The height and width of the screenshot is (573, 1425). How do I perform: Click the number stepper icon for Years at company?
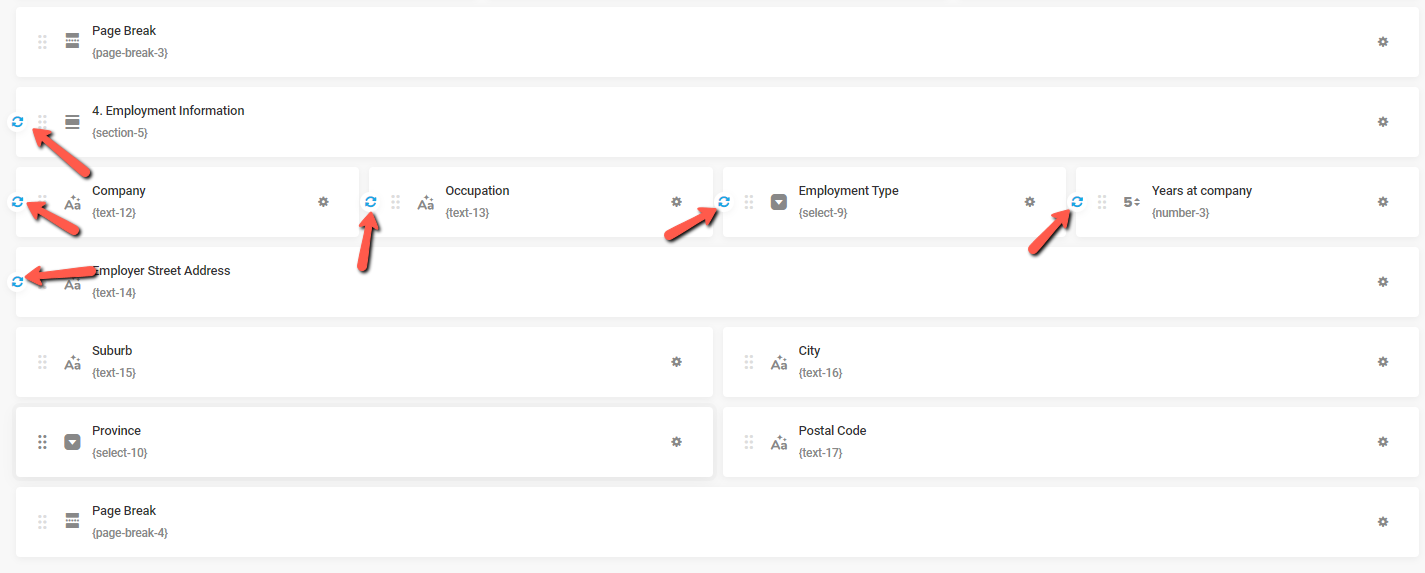coord(1131,202)
